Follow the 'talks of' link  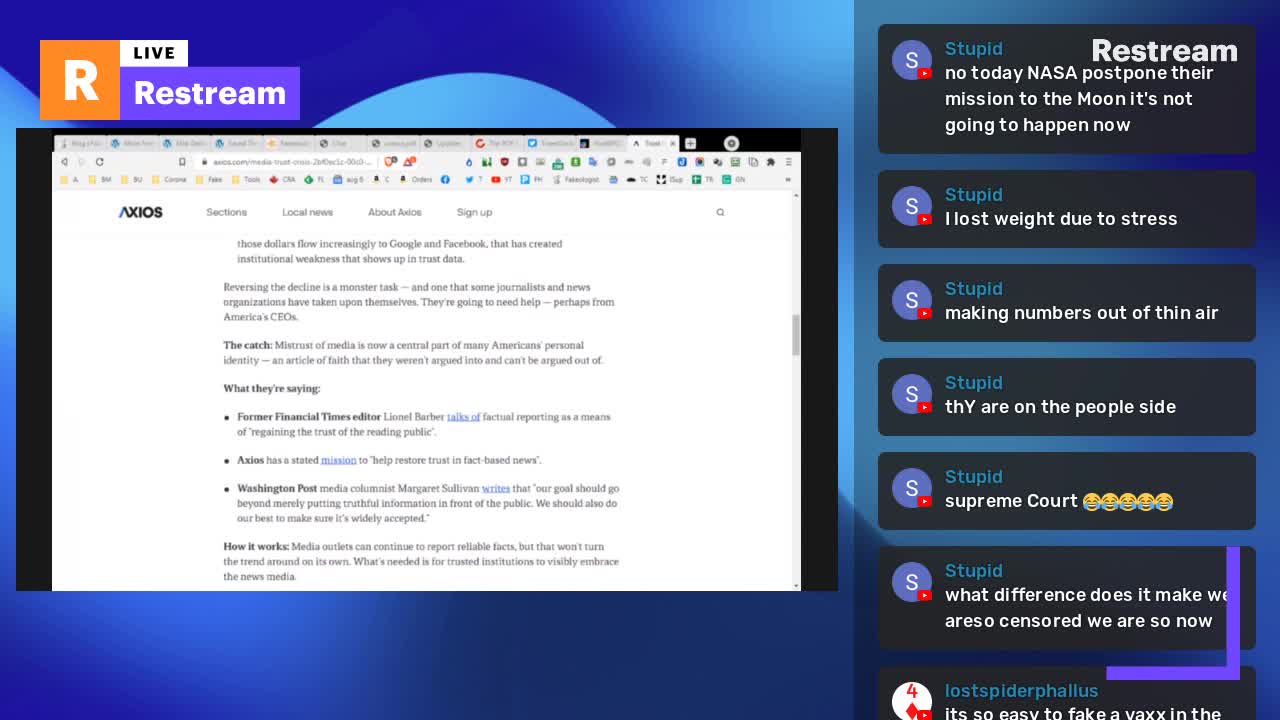[463, 417]
